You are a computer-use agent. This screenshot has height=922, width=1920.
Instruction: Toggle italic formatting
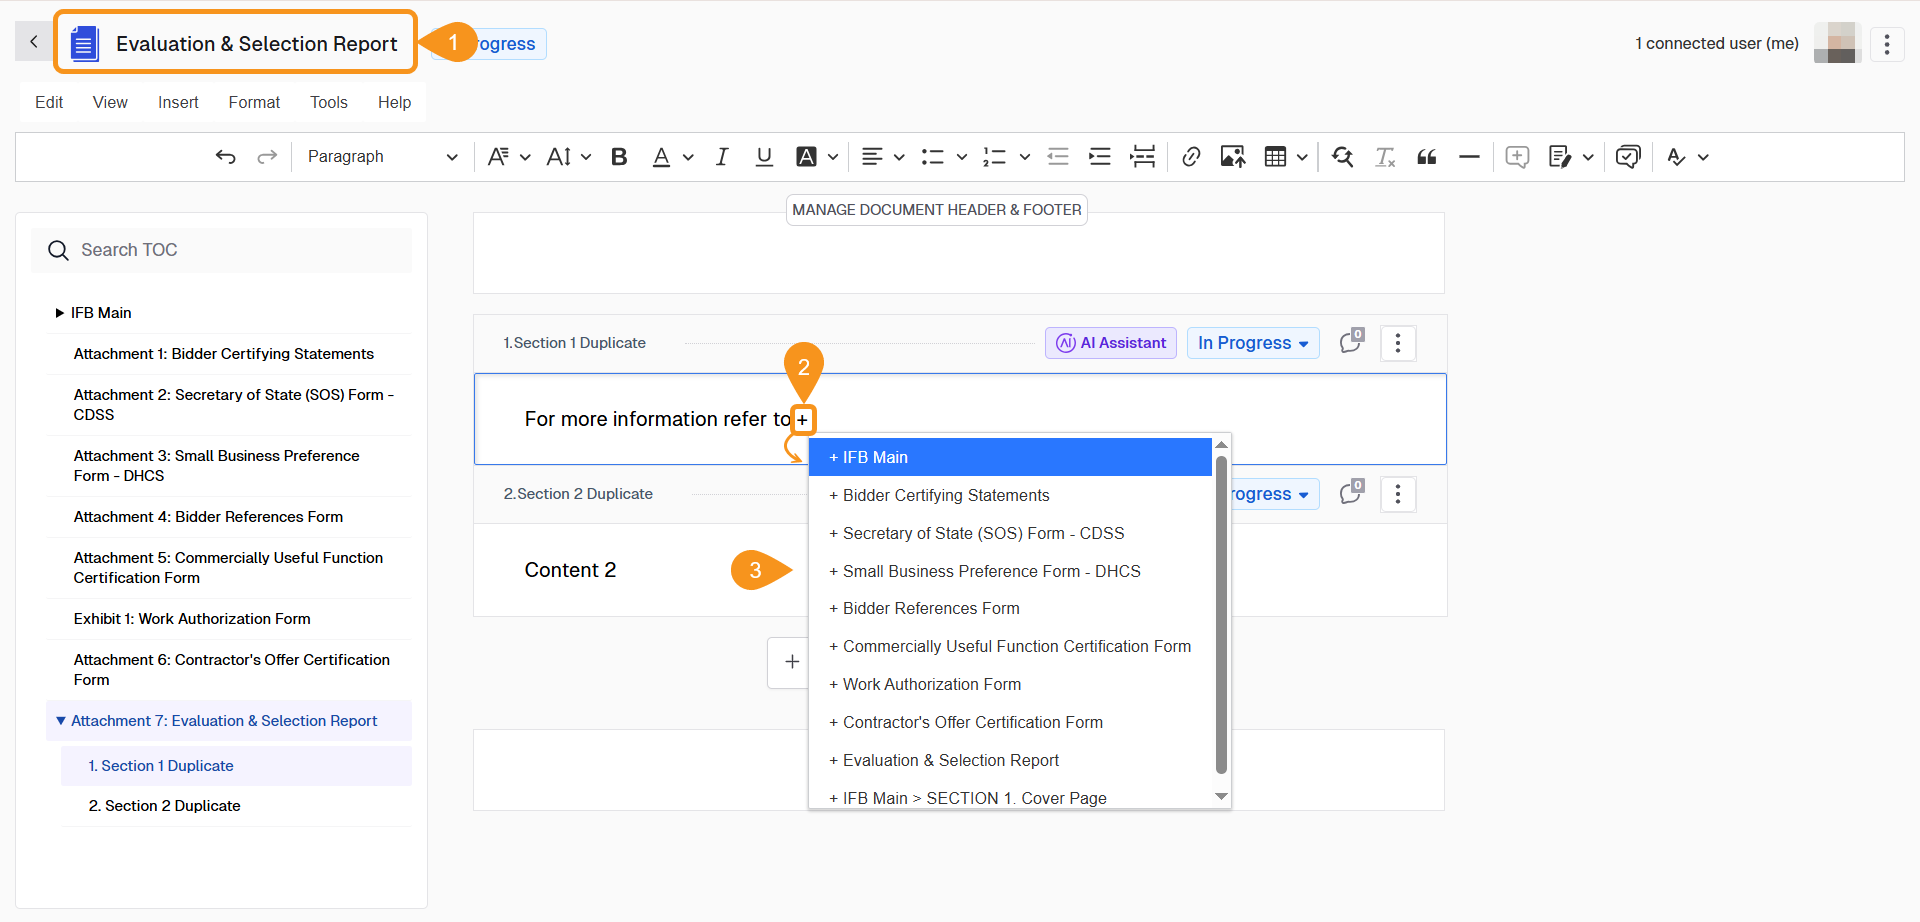click(x=721, y=156)
